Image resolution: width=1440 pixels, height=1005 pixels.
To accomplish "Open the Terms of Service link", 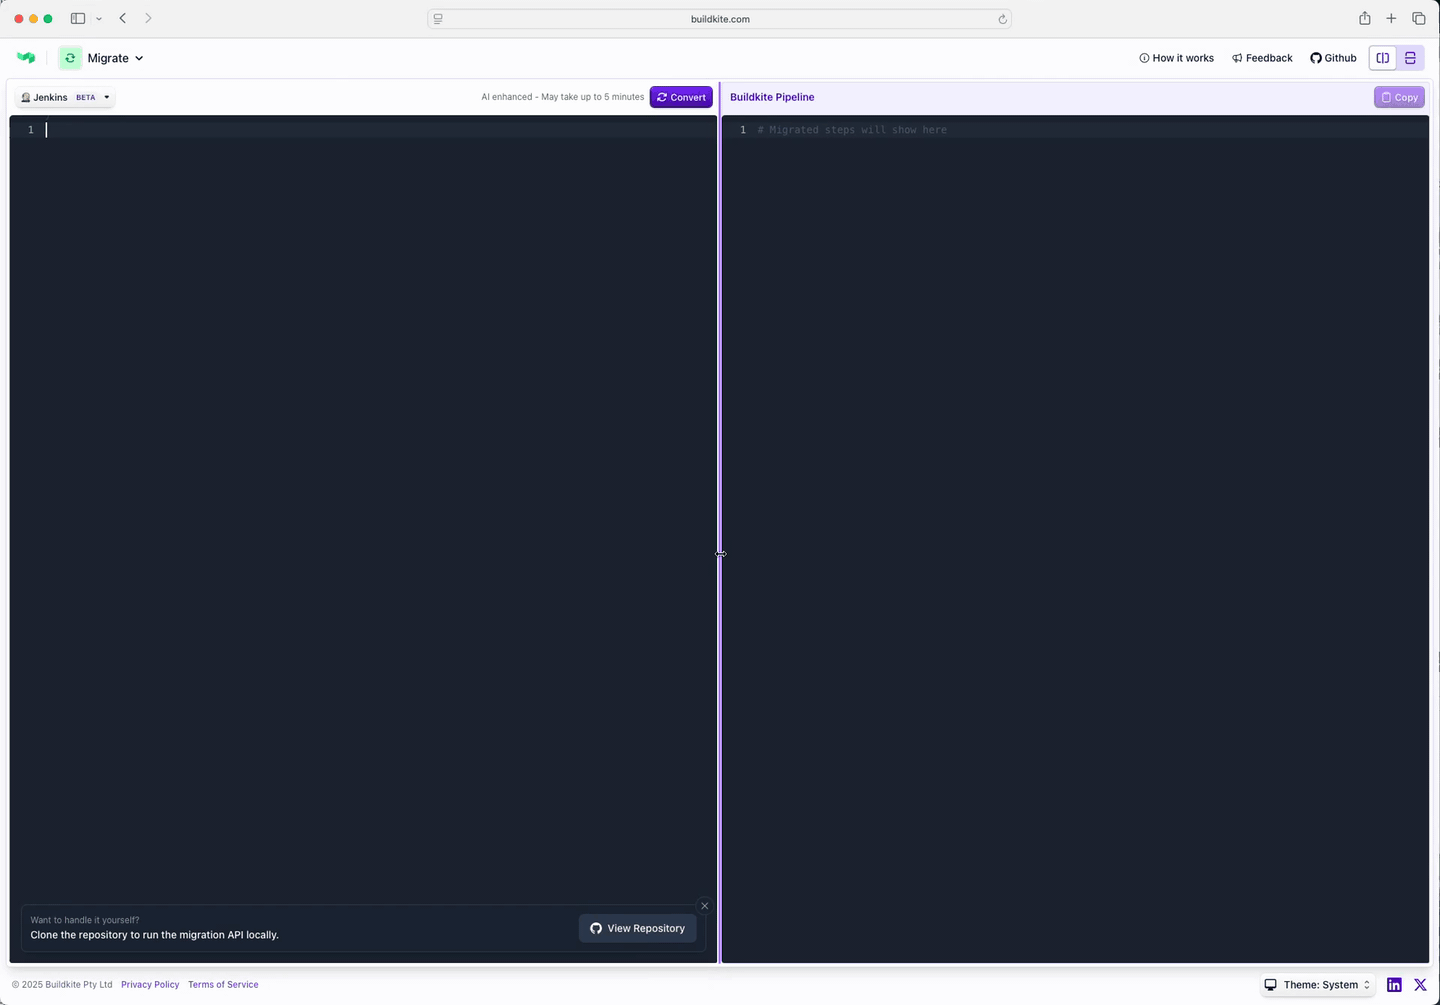I will [223, 985].
